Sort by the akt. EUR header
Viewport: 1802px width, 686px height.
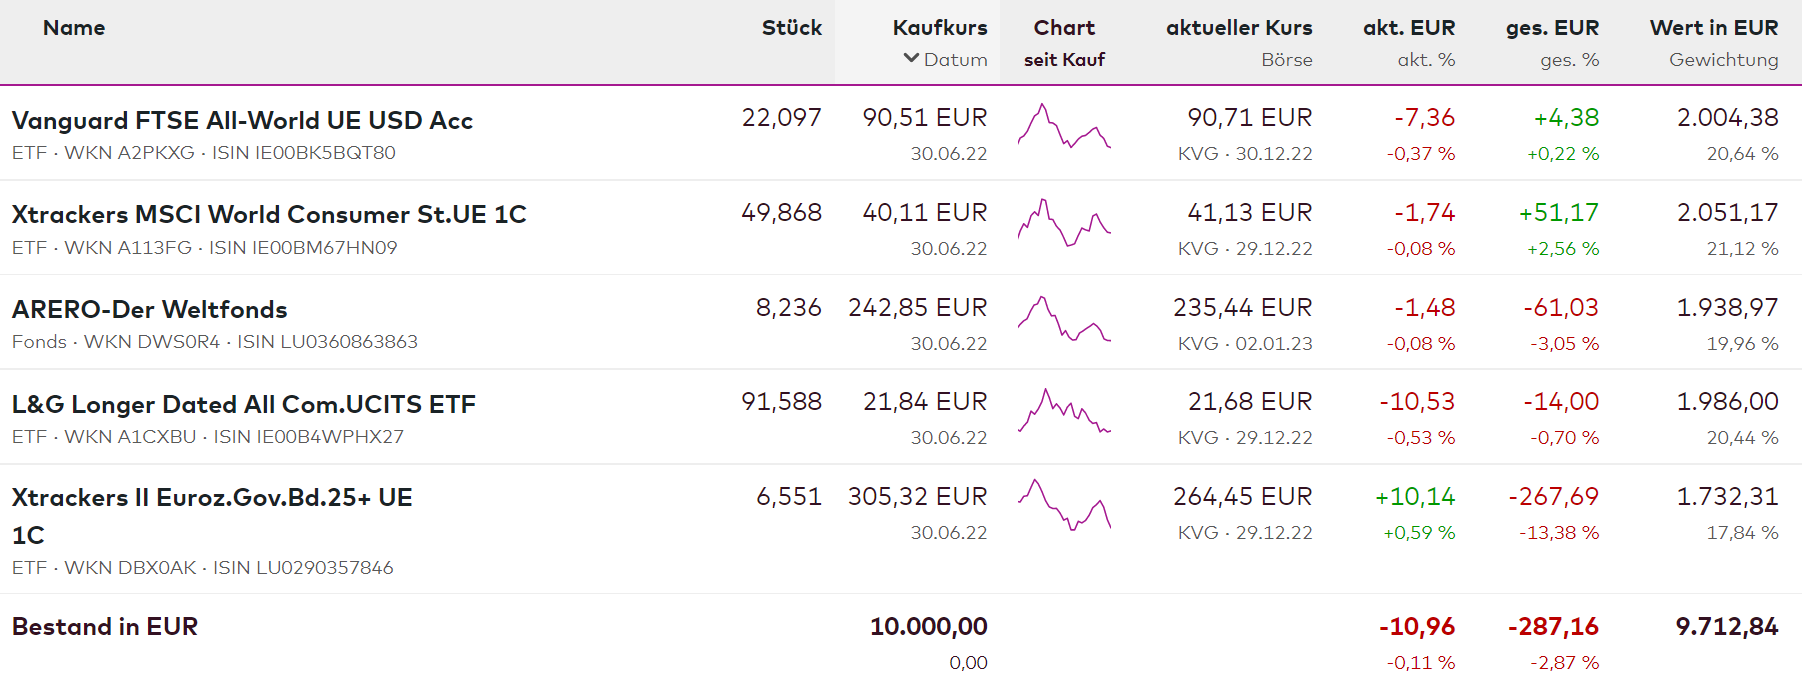[1408, 28]
